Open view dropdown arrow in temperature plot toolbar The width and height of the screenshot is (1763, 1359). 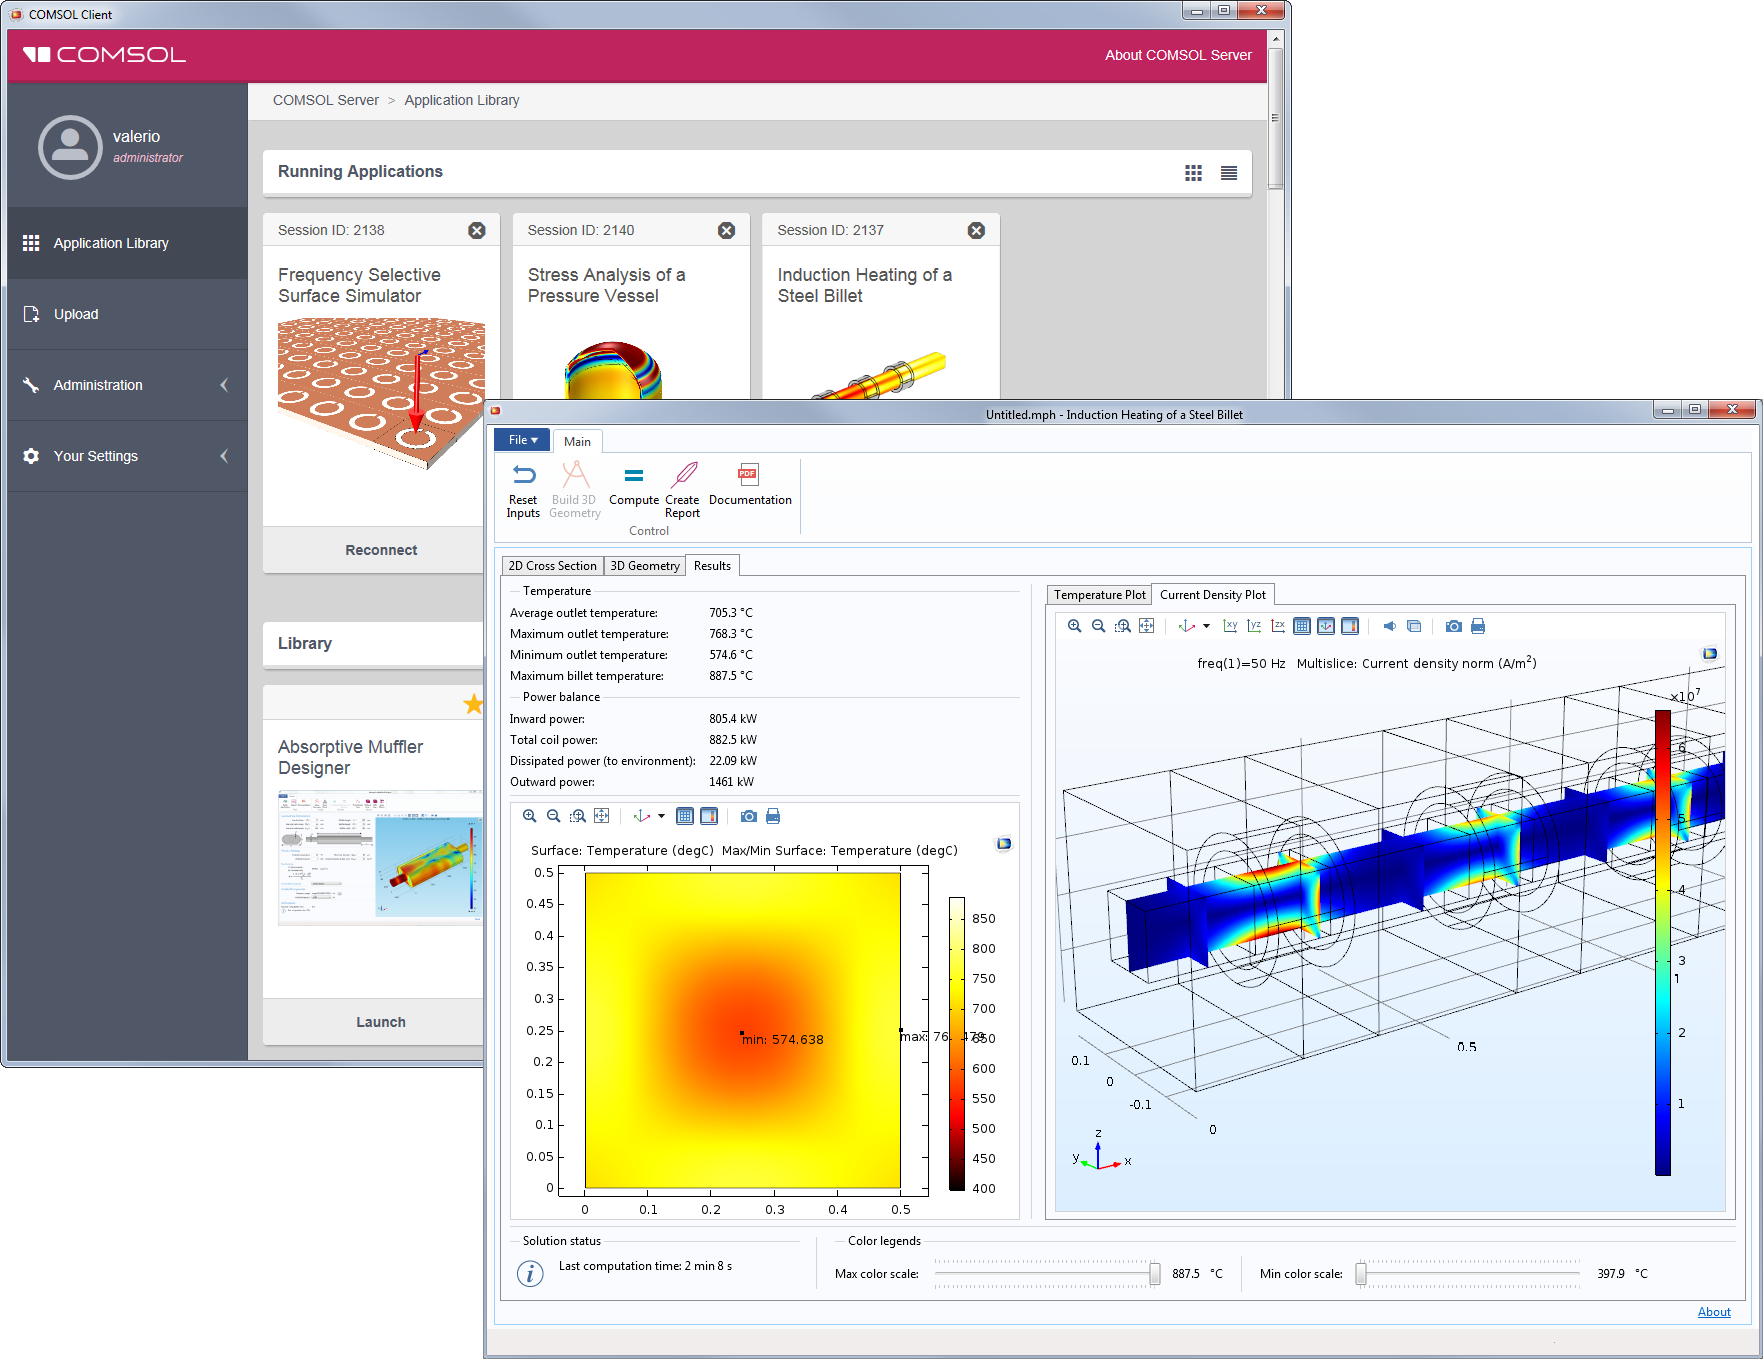(661, 816)
